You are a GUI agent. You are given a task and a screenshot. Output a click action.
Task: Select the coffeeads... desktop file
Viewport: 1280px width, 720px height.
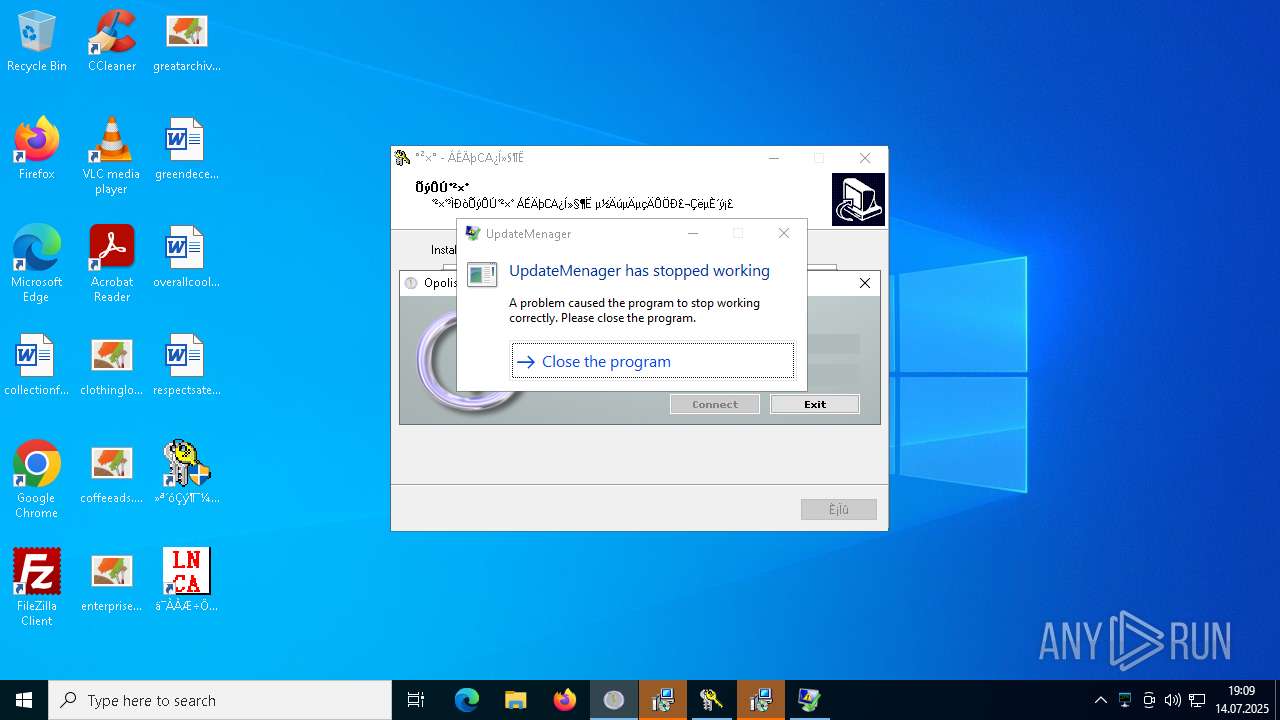point(112,473)
